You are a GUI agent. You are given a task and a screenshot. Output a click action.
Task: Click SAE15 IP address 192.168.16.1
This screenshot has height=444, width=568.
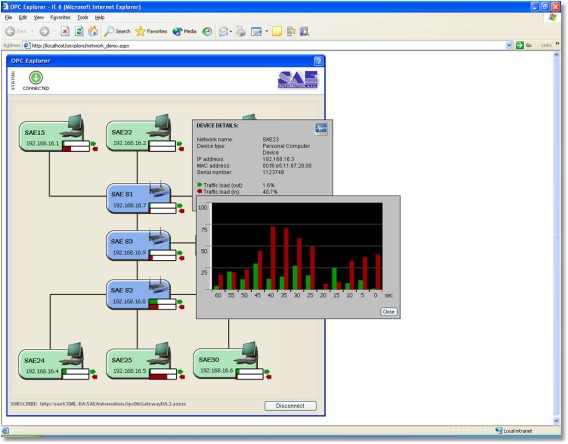pos(42,143)
